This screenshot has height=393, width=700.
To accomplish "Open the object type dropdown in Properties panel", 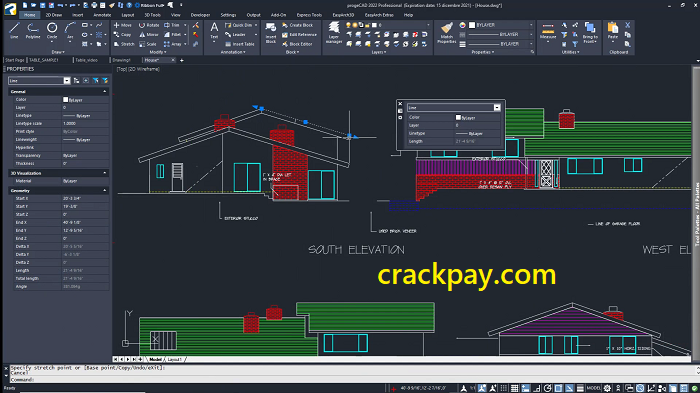I will [67, 81].
